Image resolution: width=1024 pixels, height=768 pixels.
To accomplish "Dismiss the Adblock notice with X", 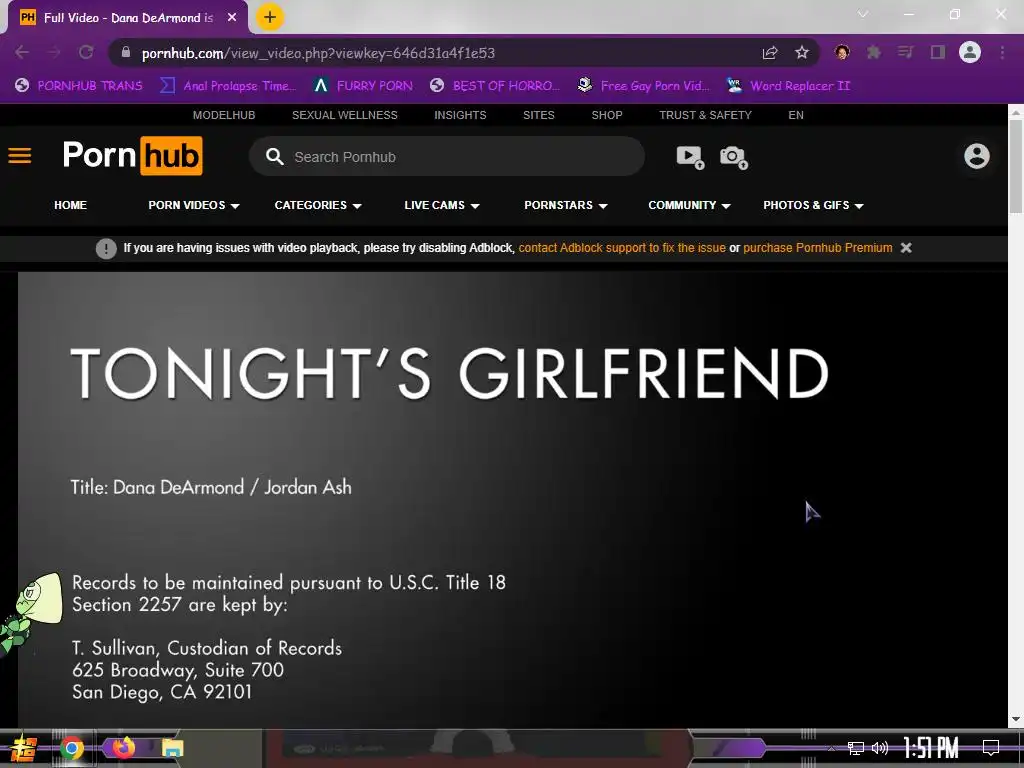I will pyautogui.click(x=906, y=248).
